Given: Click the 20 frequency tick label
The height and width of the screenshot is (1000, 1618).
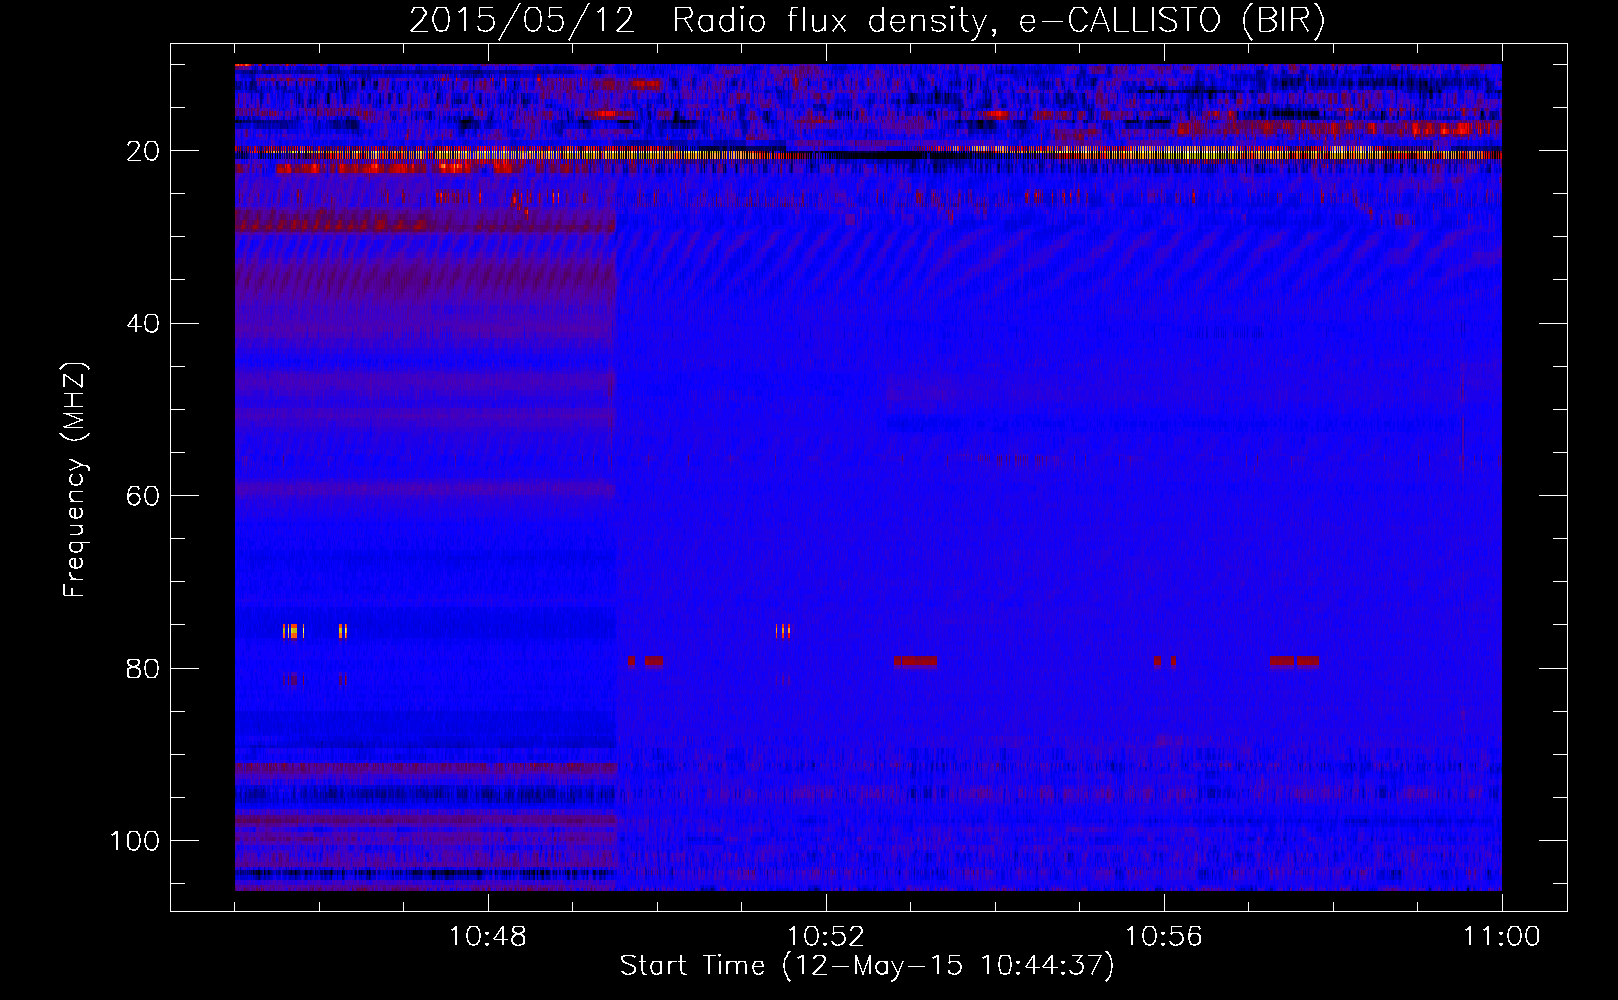Looking at the screenshot, I should 144,151.
